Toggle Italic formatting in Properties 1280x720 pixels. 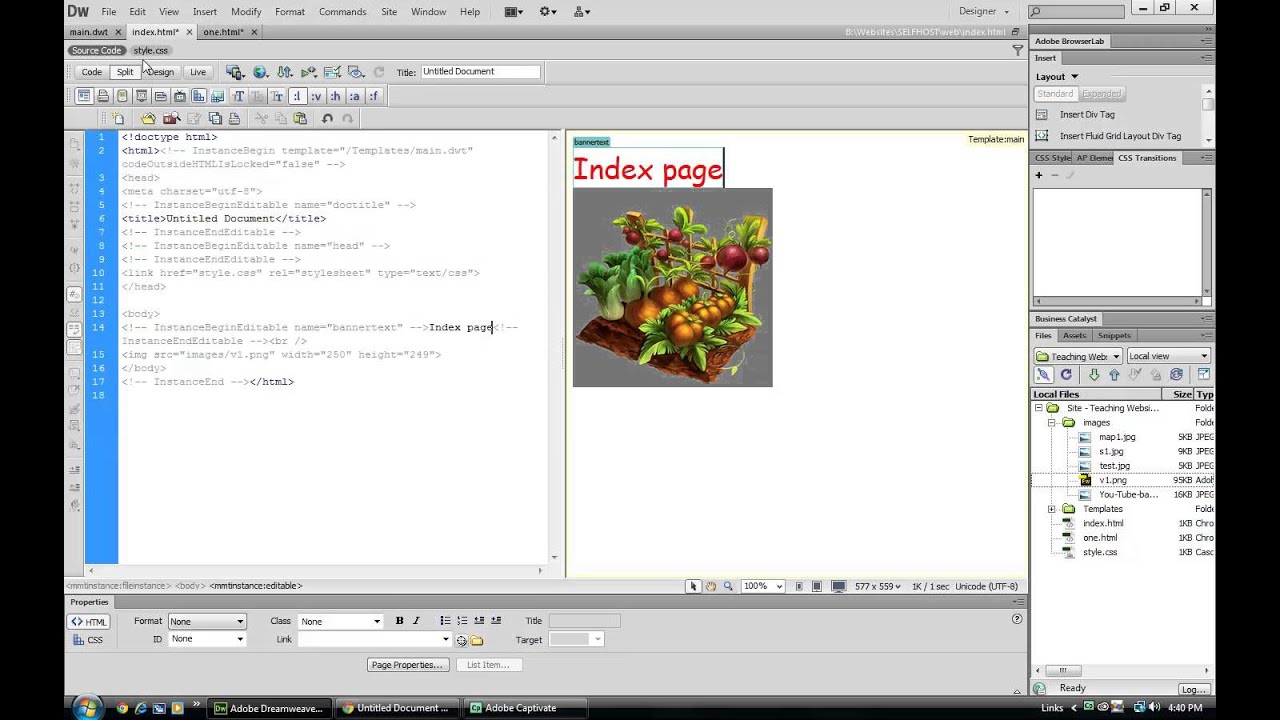416,621
